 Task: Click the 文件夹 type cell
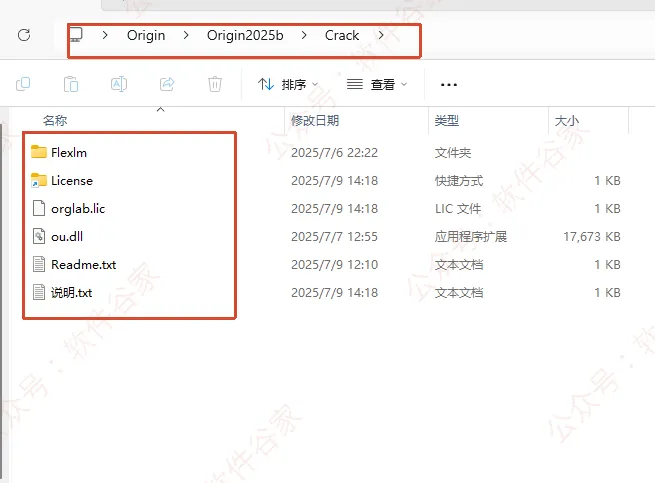pos(453,153)
